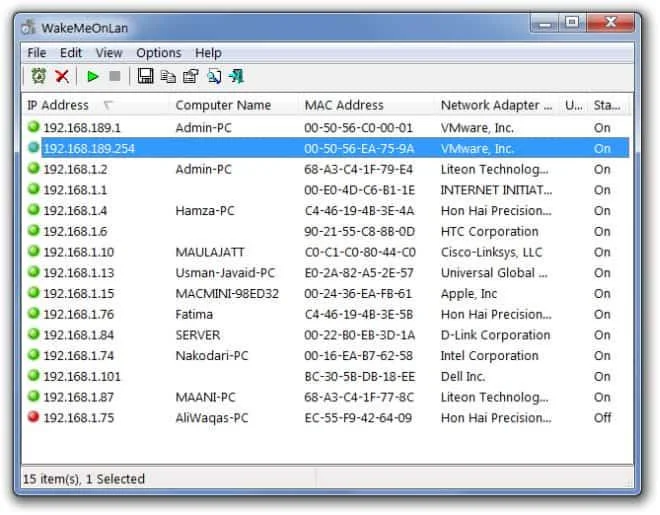Open the Edit menu

click(x=70, y=53)
